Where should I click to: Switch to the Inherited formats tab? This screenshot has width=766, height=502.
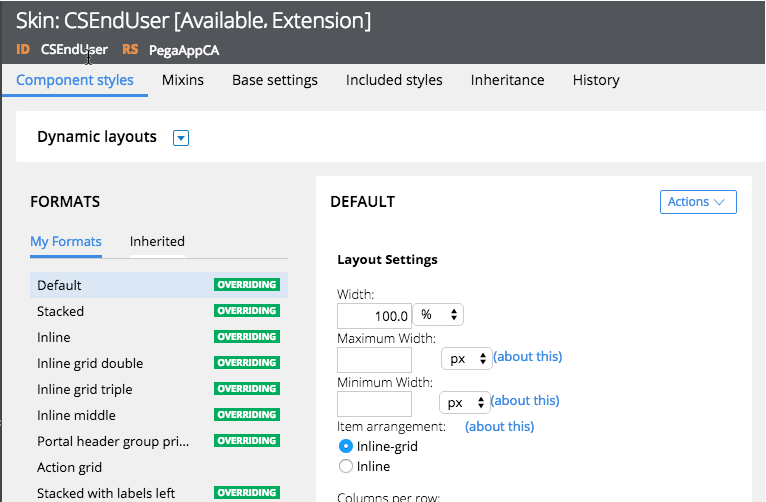click(157, 242)
